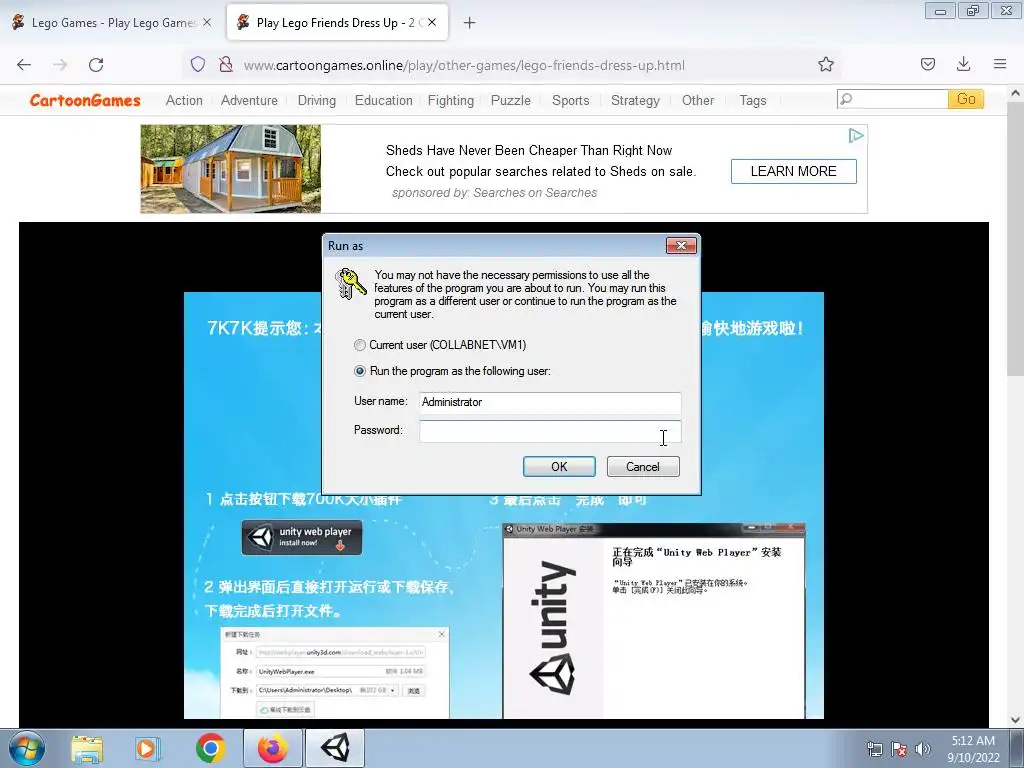Click the Unity taskbar icon
The width and height of the screenshot is (1024, 768).
[335, 748]
